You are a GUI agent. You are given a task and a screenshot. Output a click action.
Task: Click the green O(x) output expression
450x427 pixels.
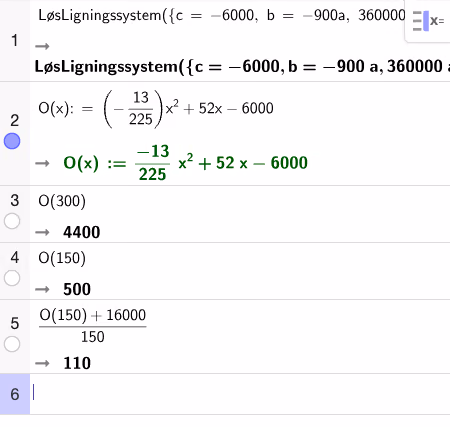coord(185,163)
